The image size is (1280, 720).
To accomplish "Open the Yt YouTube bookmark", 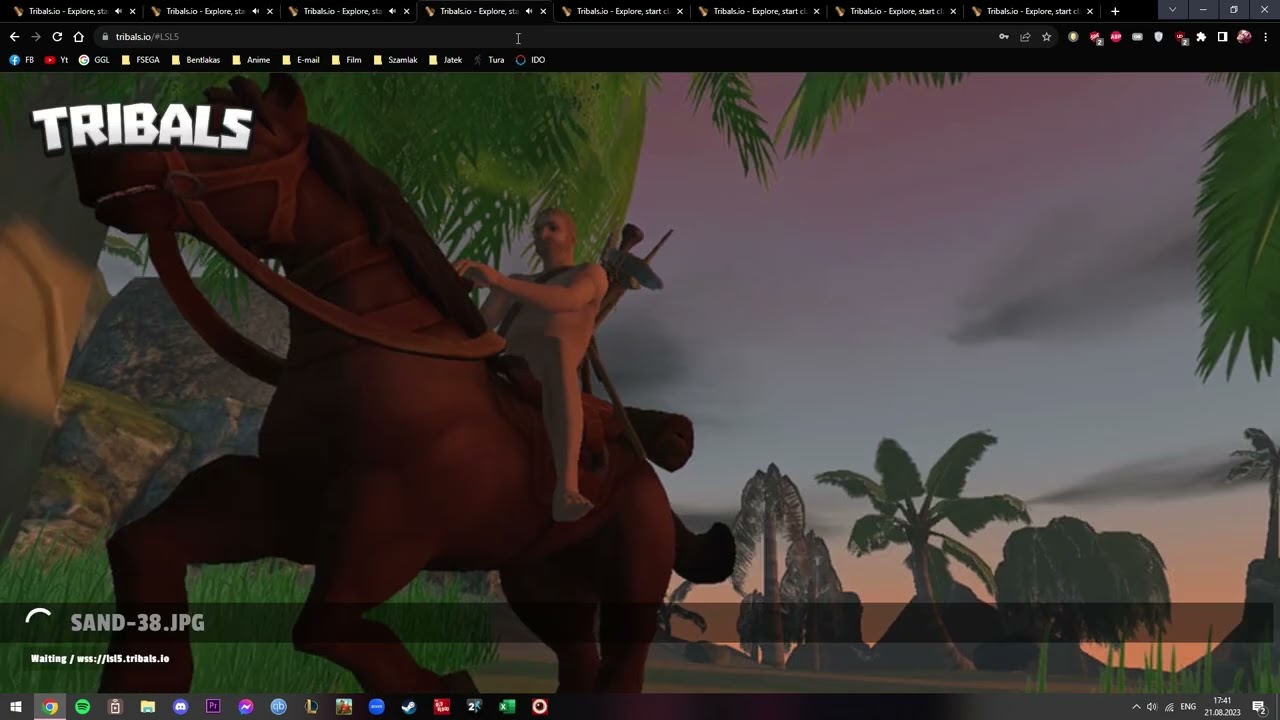I will [57, 60].
